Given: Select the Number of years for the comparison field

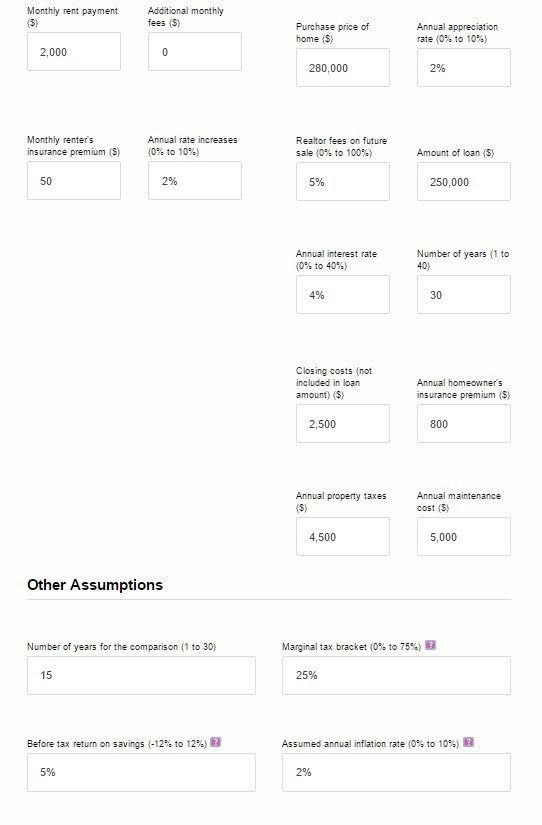Looking at the screenshot, I should click(141, 676).
